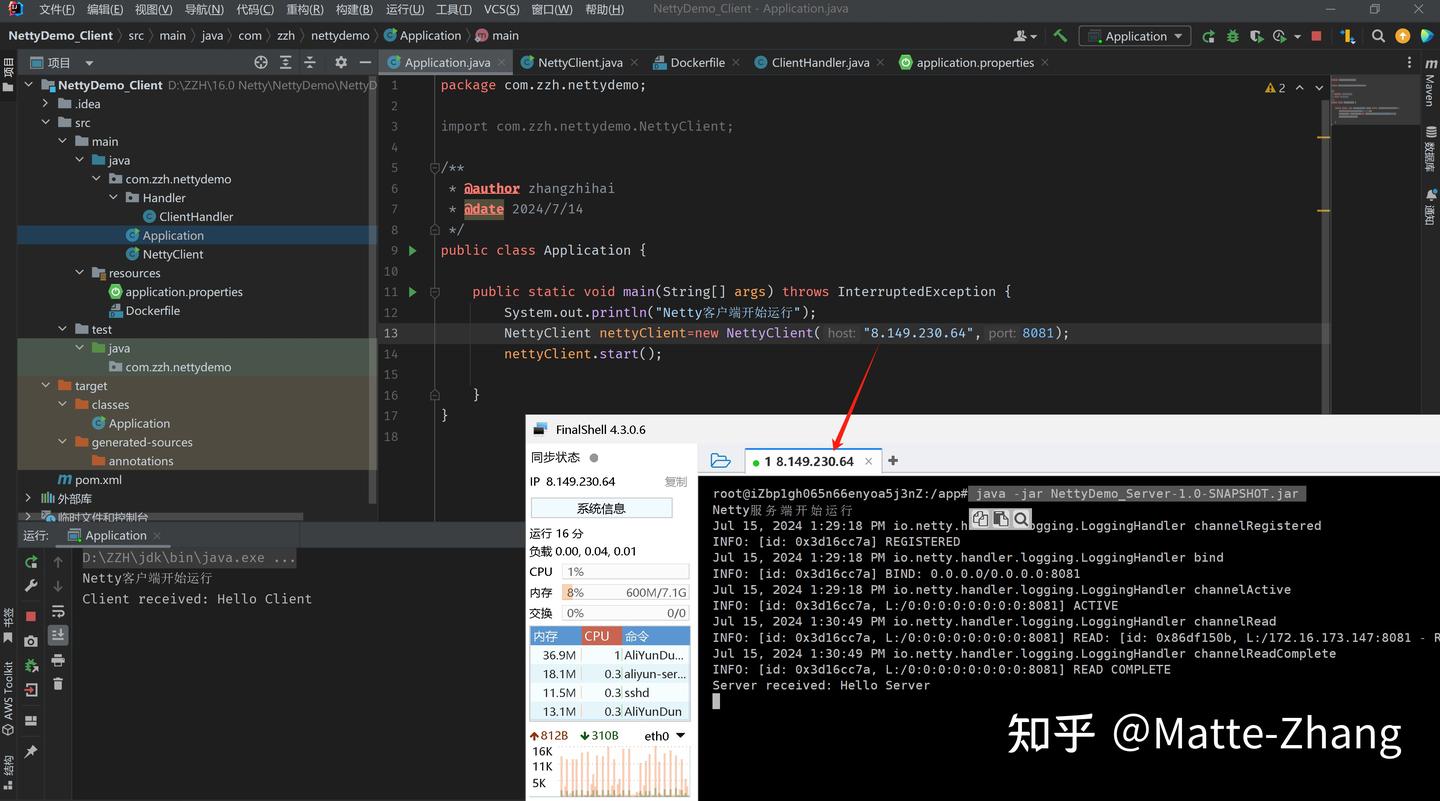Click the red stop icon in the Run panel

(x=31, y=616)
